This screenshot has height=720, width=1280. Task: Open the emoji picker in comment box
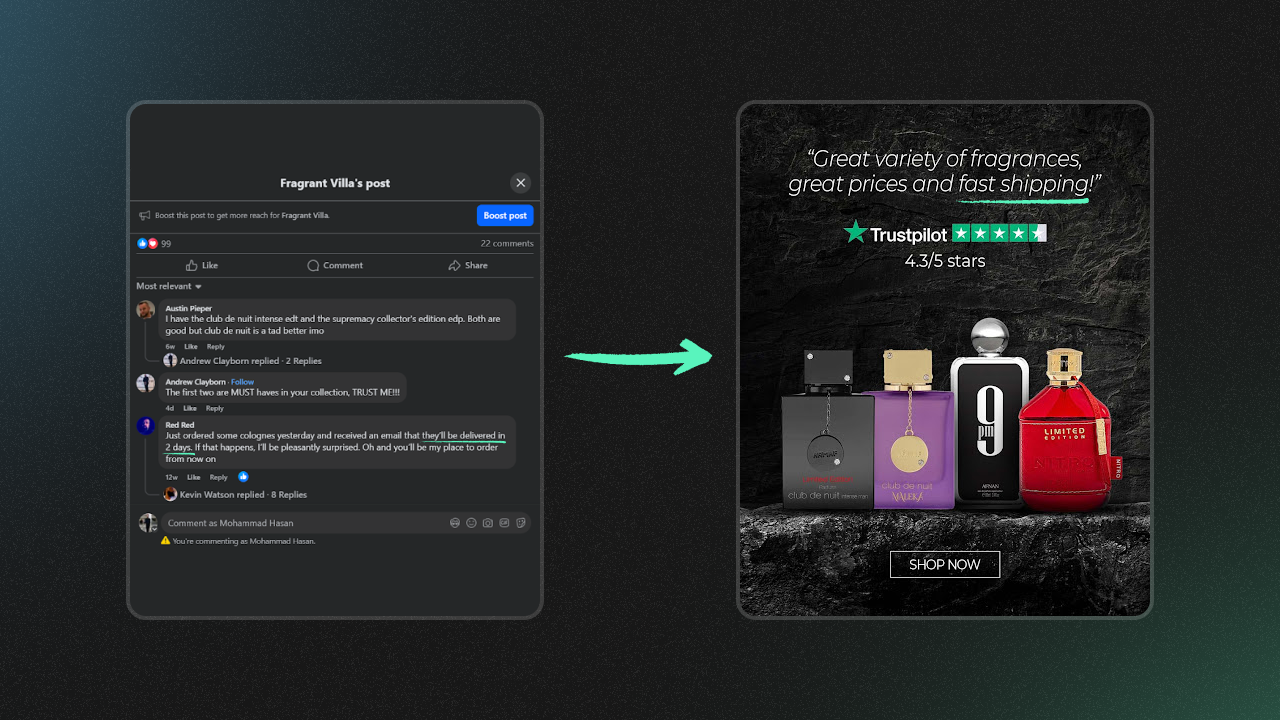tap(471, 523)
